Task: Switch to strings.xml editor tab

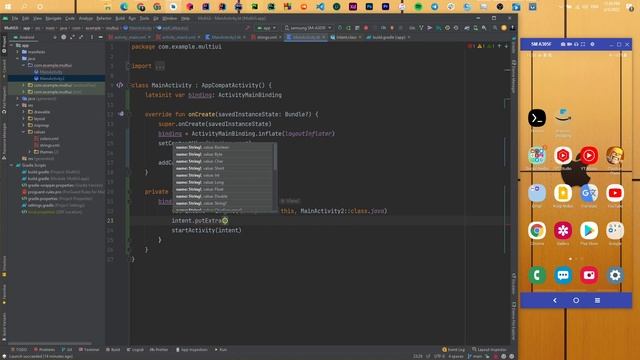Action: point(266,37)
